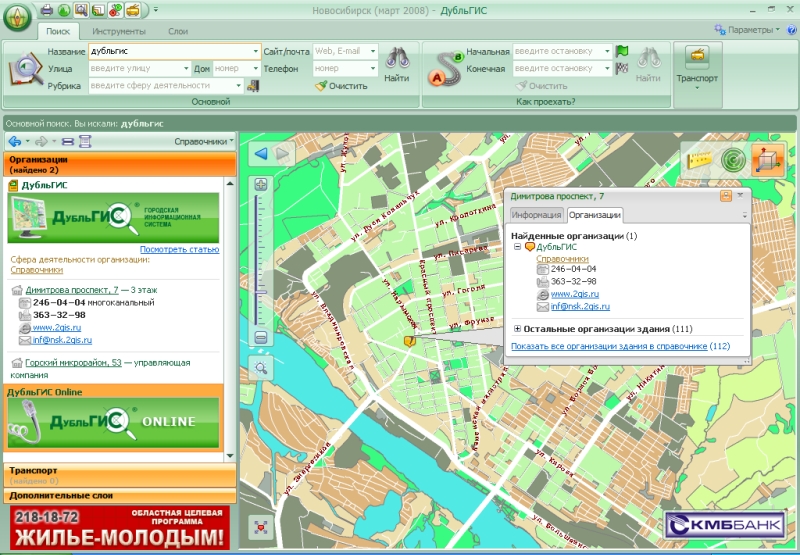The width and height of the screenshot is (800, 555).
Task: Open Показать все организации здания в справочнике link
Action: coord(609,346)
